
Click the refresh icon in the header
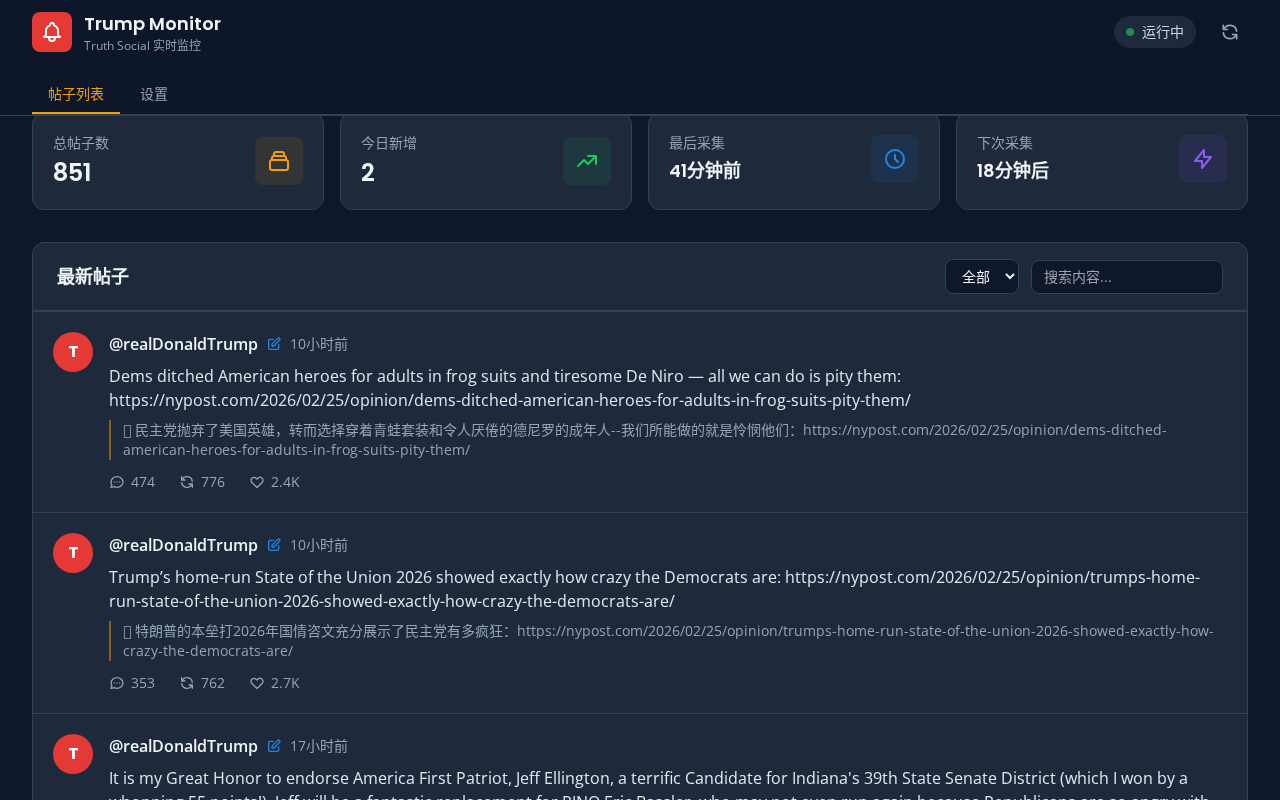pyautogui.click(x=1230, y=32)
